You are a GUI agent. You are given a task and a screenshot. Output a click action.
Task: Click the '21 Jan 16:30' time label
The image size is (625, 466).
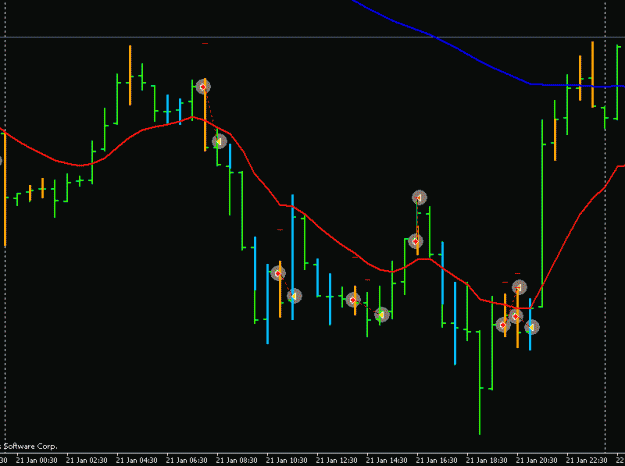point(437,460)
